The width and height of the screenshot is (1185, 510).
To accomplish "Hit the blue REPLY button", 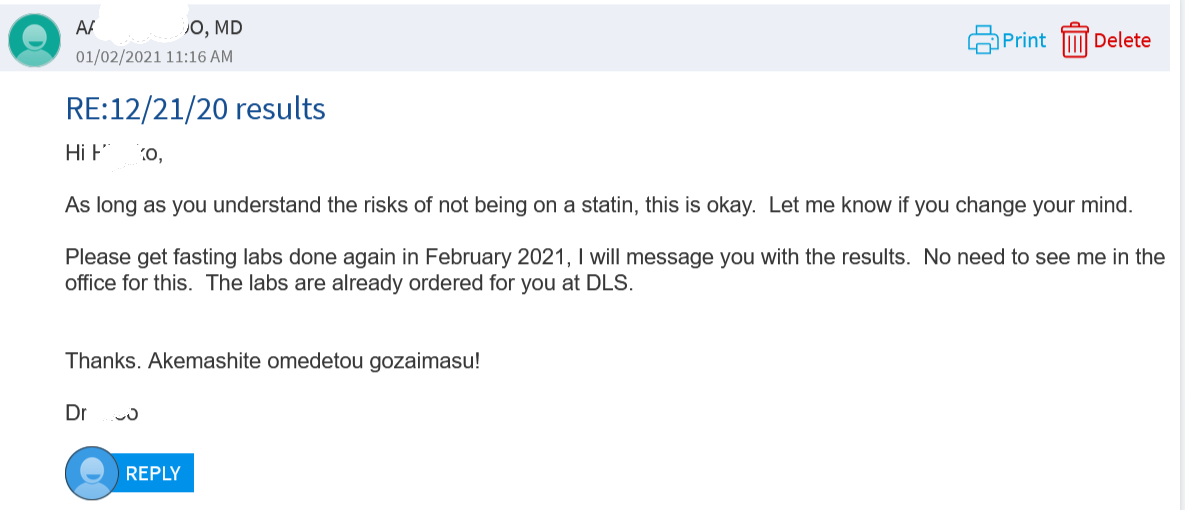I will point(153,473).
